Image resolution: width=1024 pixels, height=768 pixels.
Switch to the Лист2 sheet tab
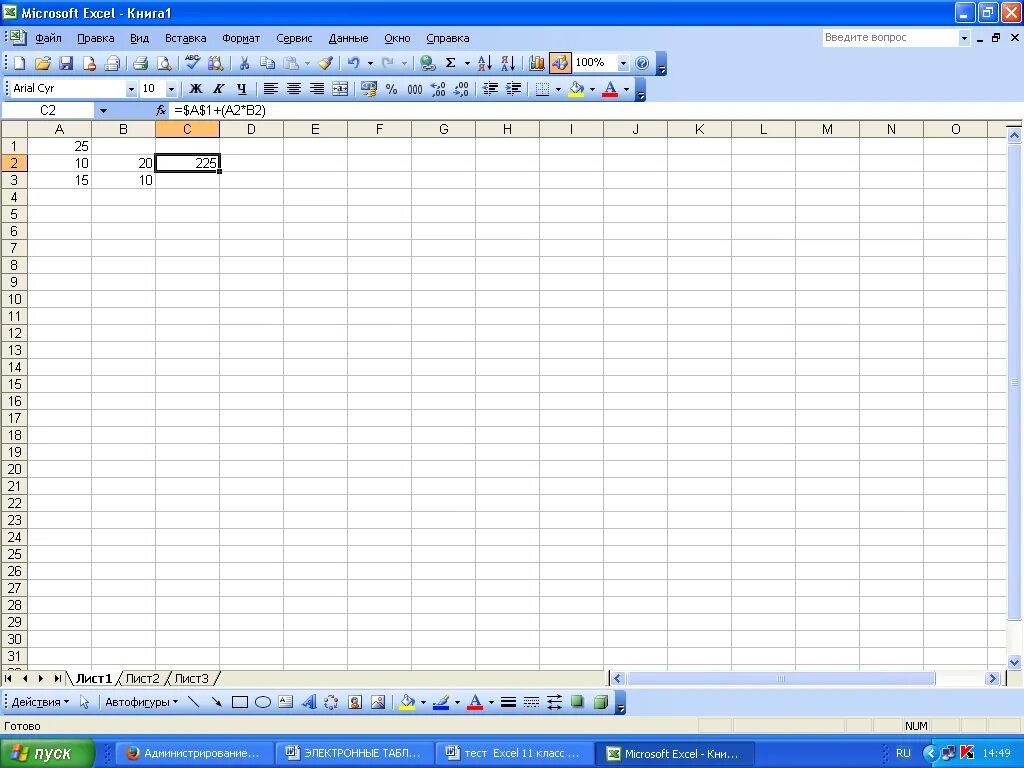(x=142, y=678)
